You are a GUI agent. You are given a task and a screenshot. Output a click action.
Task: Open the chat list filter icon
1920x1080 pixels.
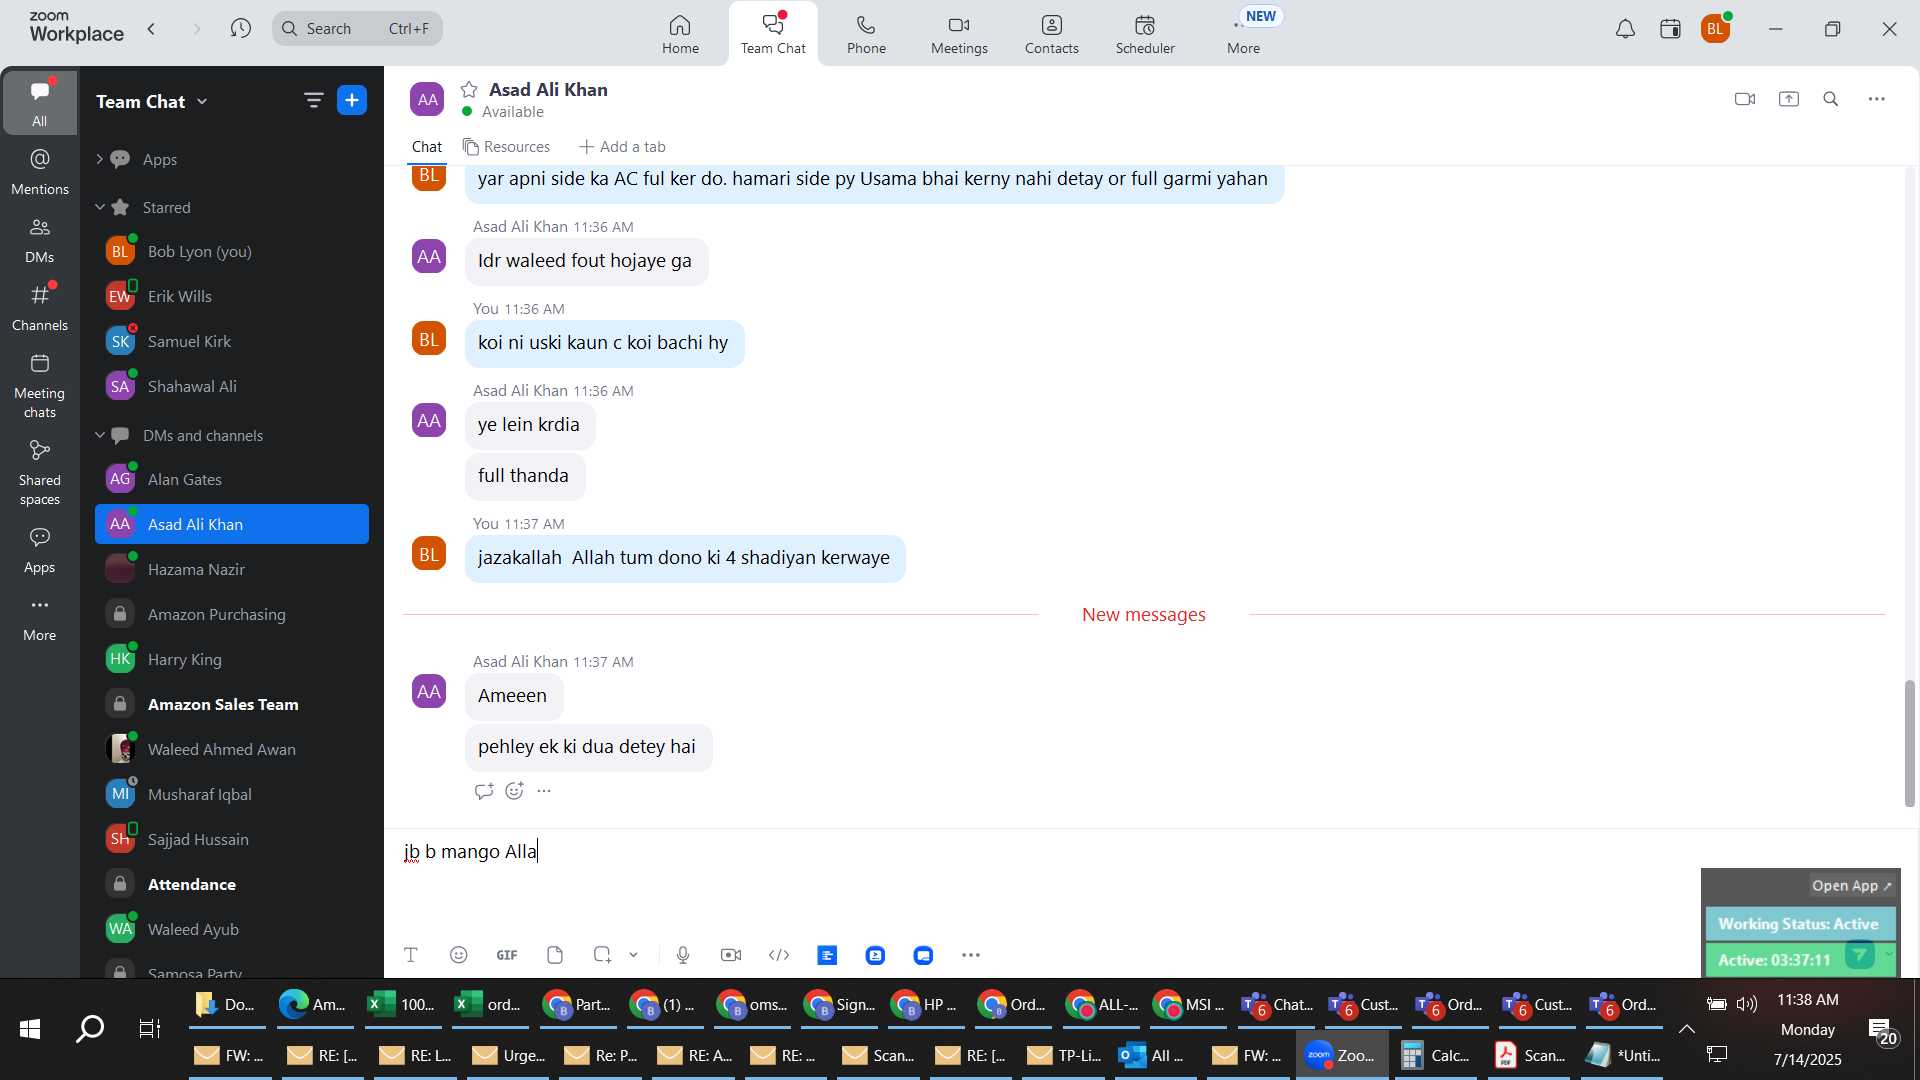tap(313, 100)
